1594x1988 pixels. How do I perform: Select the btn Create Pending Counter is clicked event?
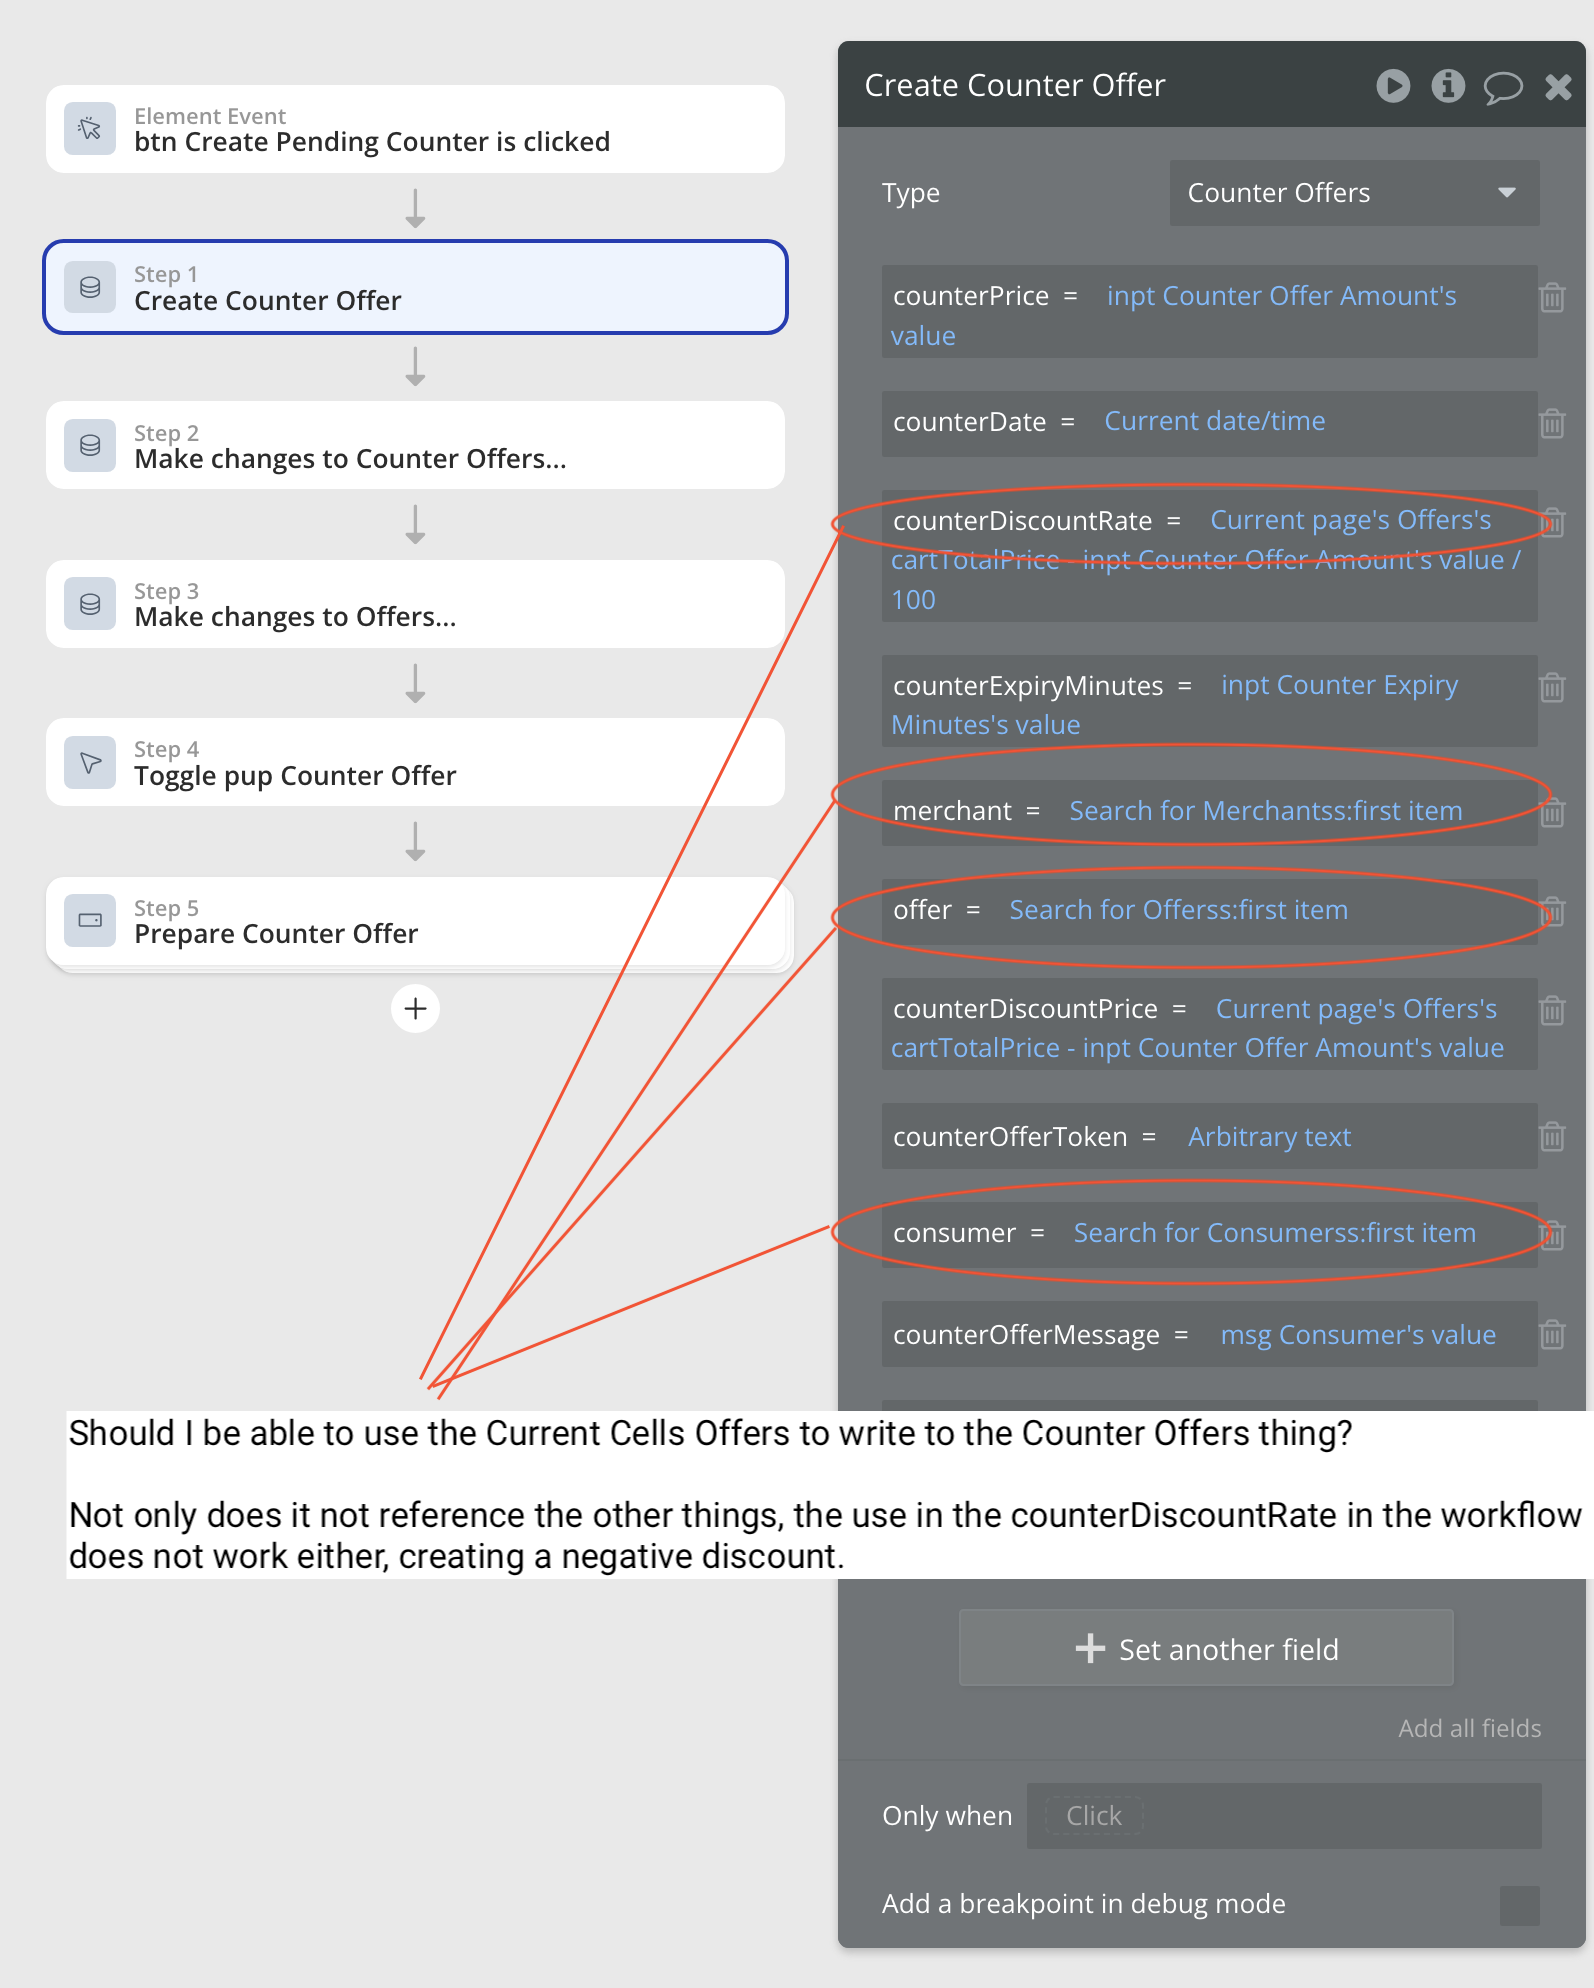tap(415, 129)
